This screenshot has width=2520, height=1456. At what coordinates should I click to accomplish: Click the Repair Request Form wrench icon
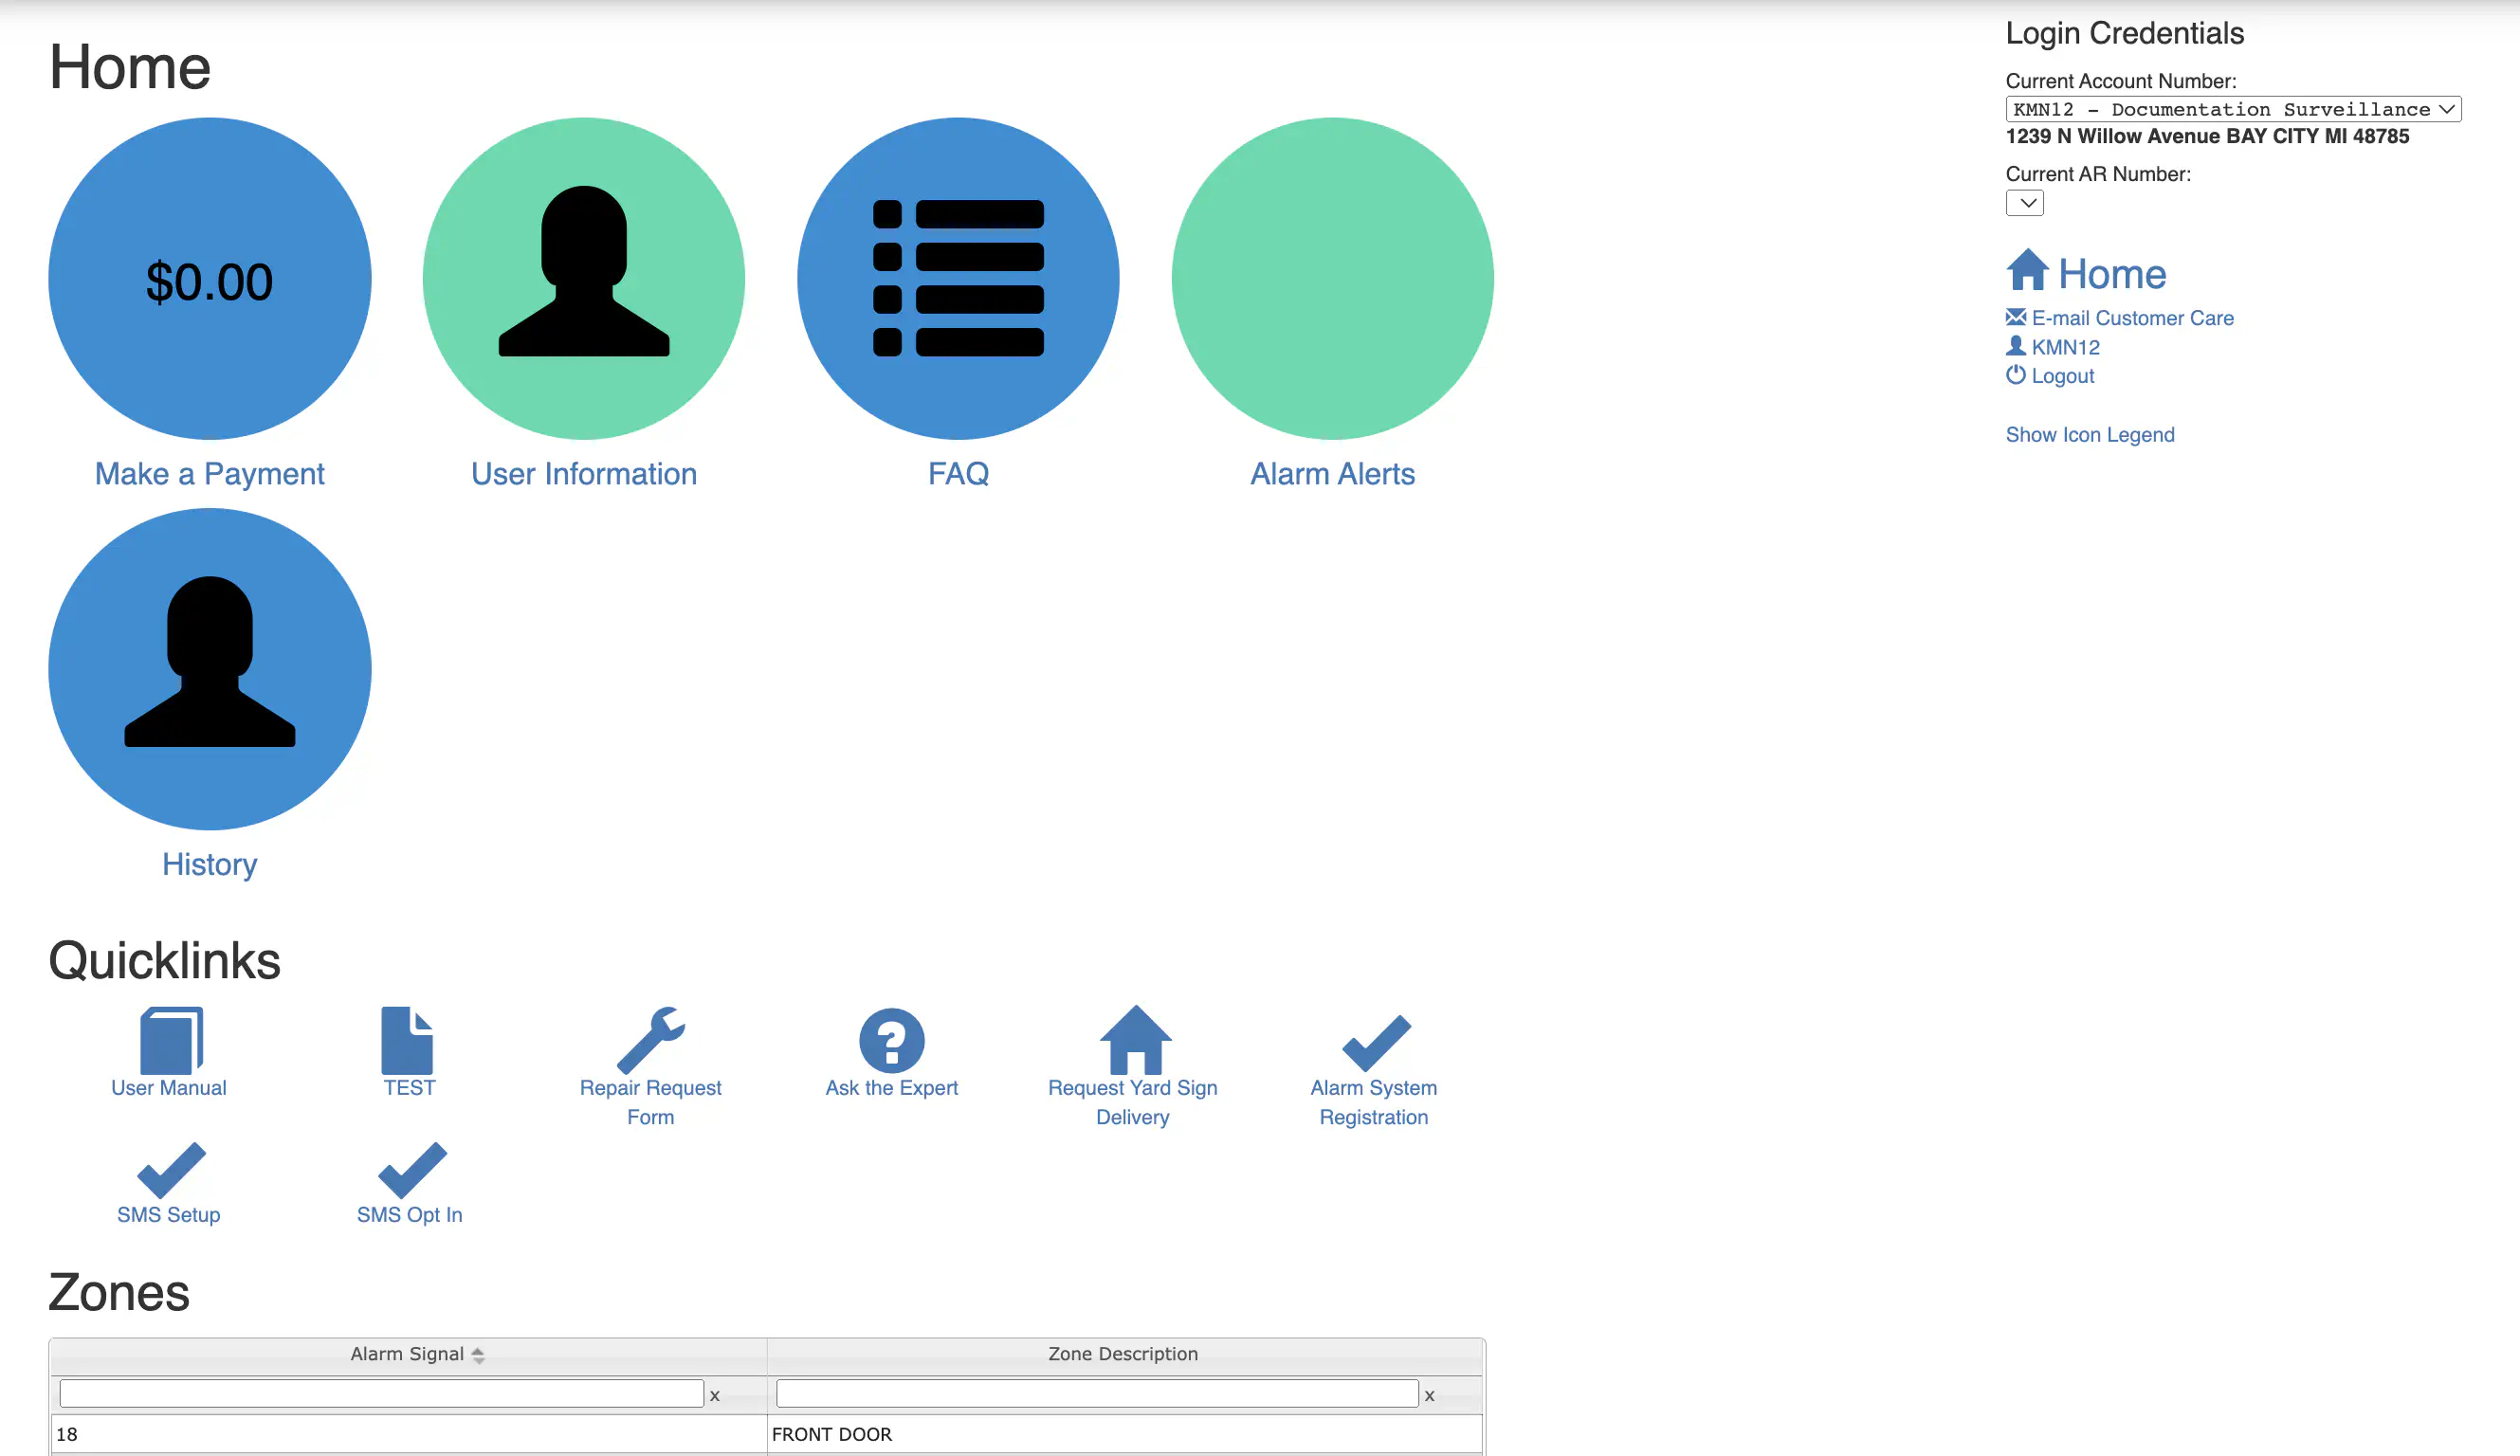tap(651, 1040)
